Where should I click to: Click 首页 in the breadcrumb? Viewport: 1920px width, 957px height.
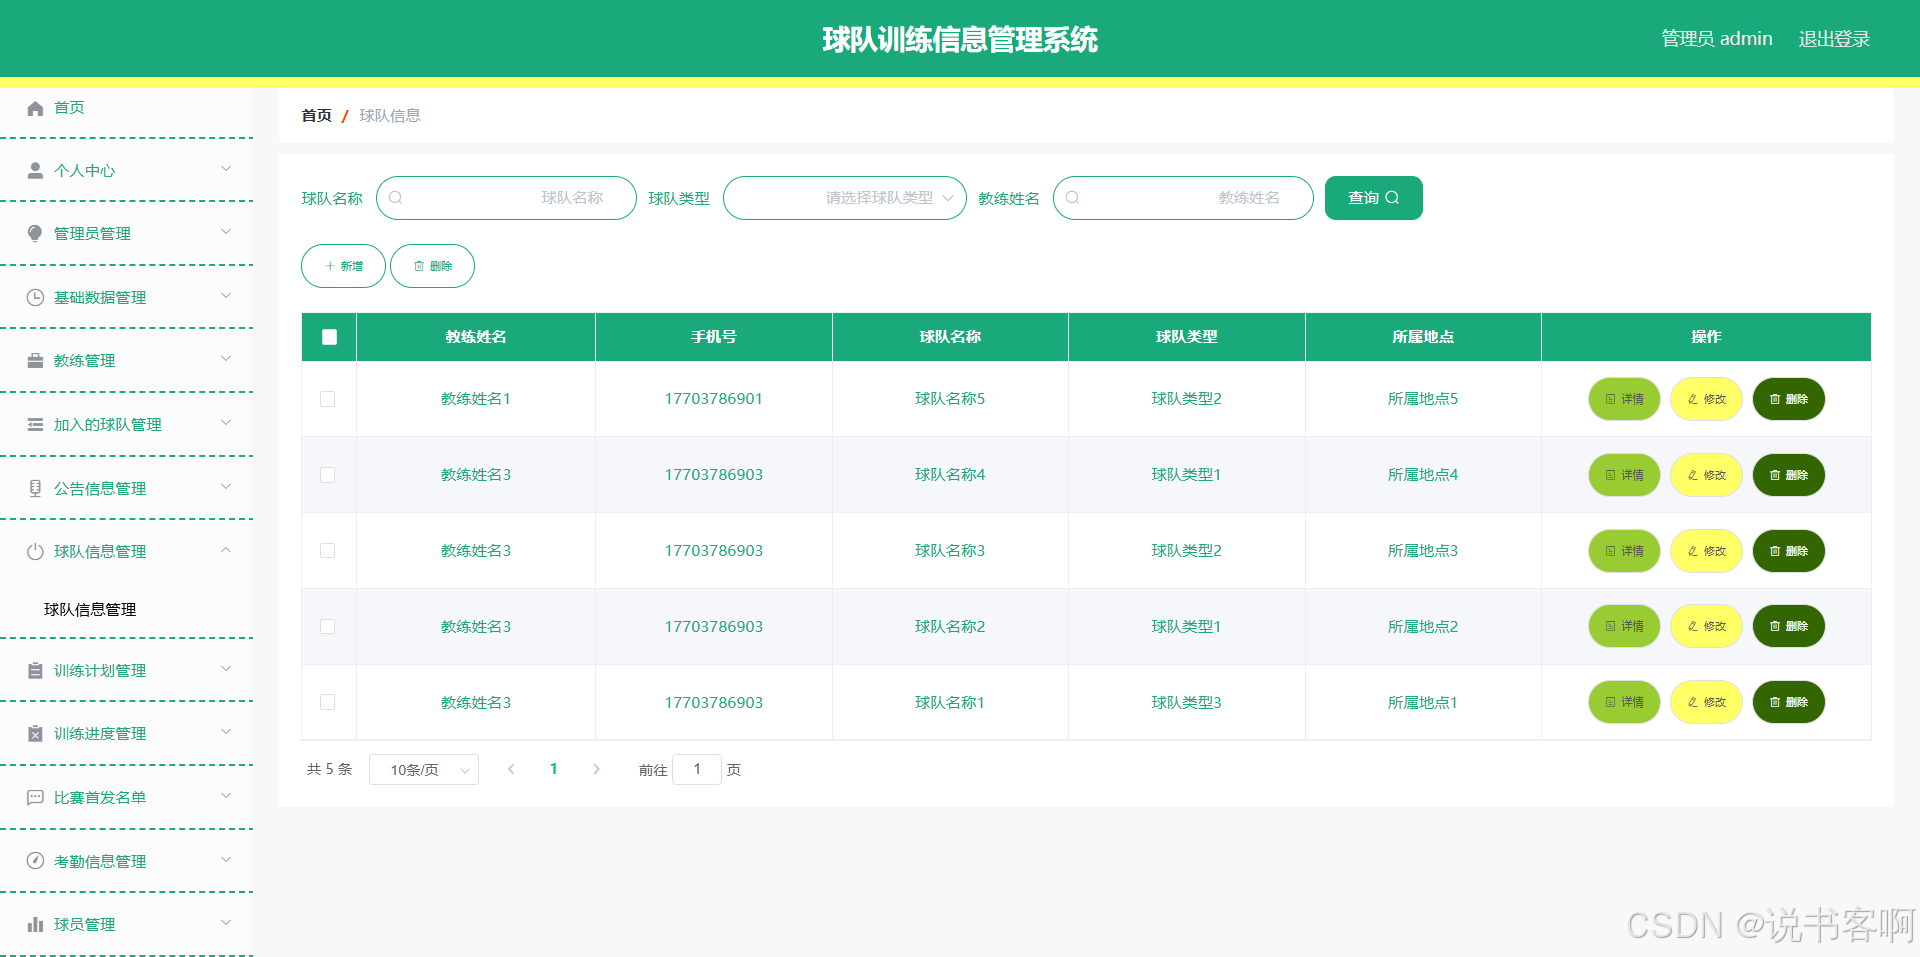click(316, 116)
